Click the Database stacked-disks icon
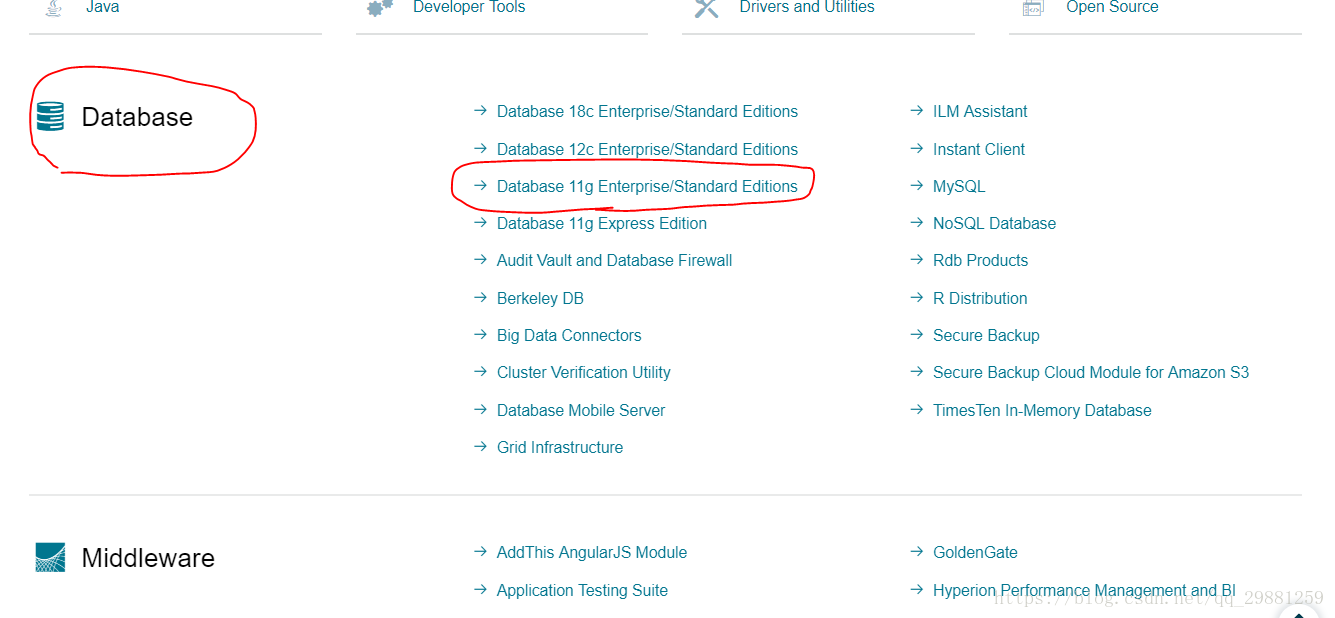Viewport: 1335px width, 618px height. (x=50, y=117)
